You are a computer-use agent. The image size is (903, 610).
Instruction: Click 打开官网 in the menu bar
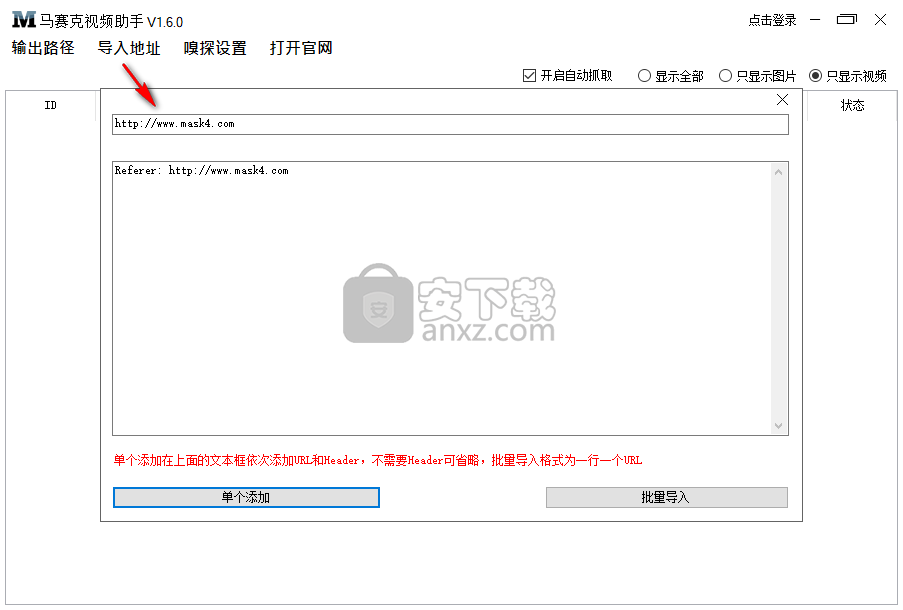click(x=301, y=48)
